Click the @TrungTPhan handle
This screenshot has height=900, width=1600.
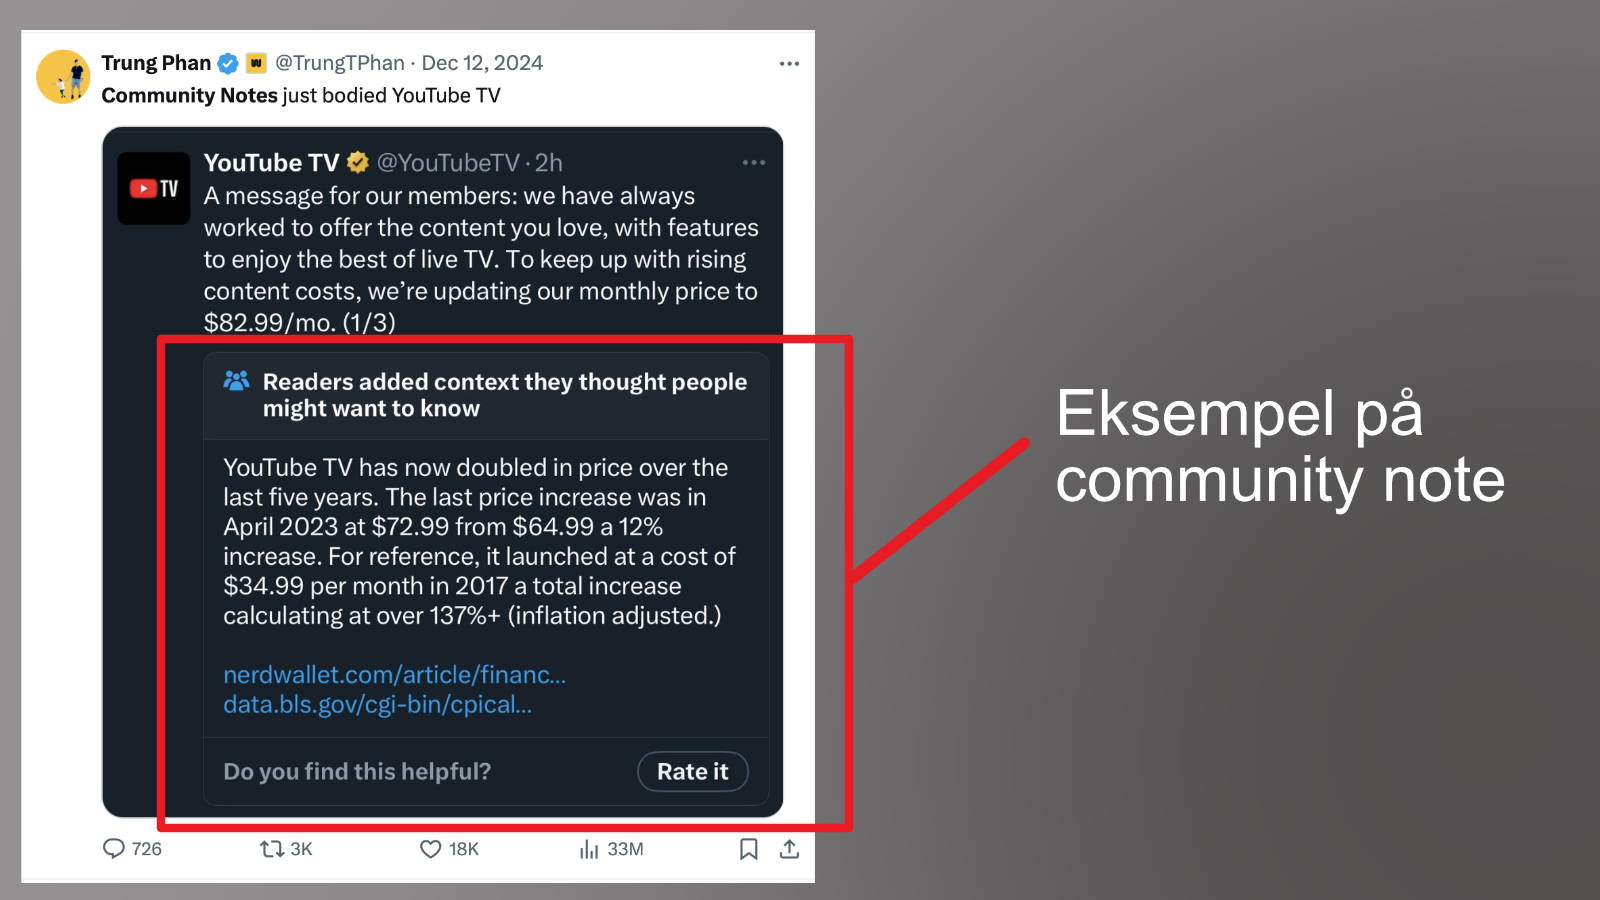point(340,63)
